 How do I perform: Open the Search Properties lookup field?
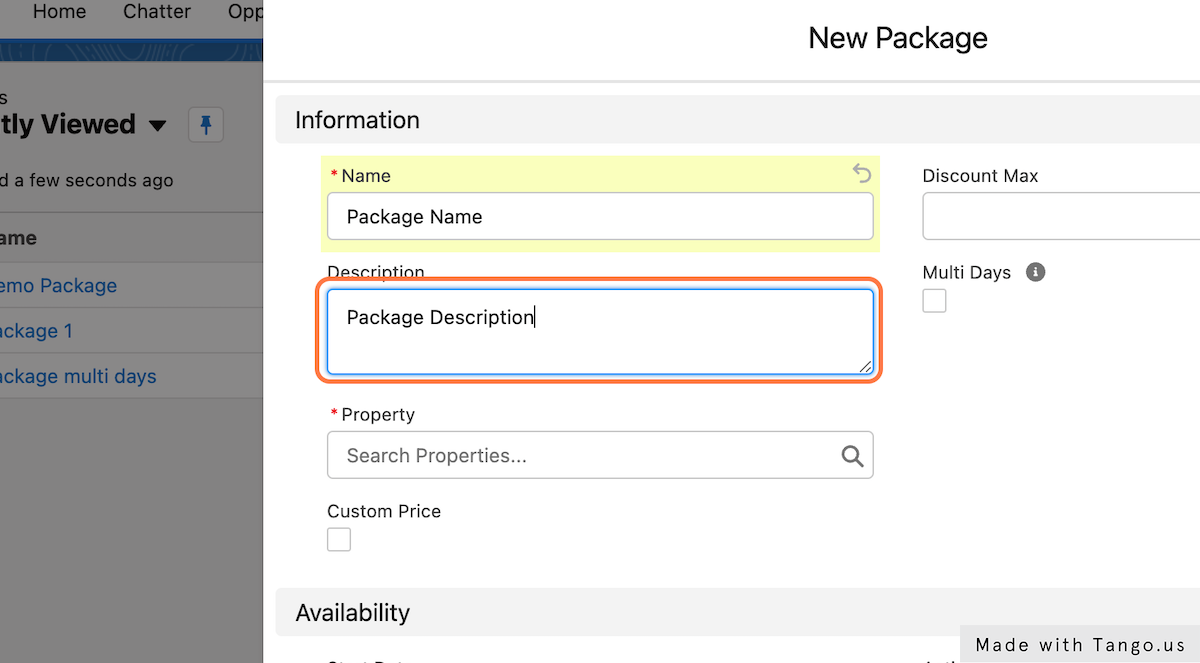coord(585,456)
